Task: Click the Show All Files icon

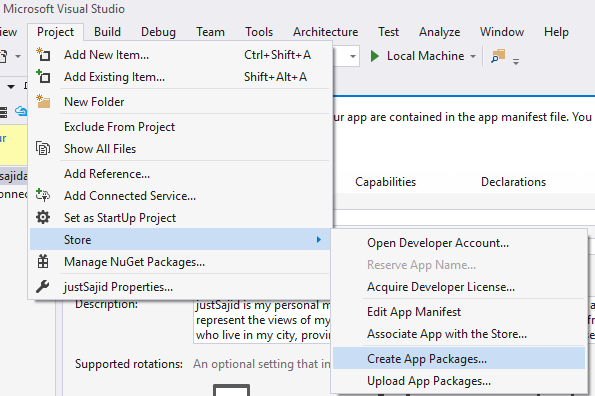Action: coord(43,148)
